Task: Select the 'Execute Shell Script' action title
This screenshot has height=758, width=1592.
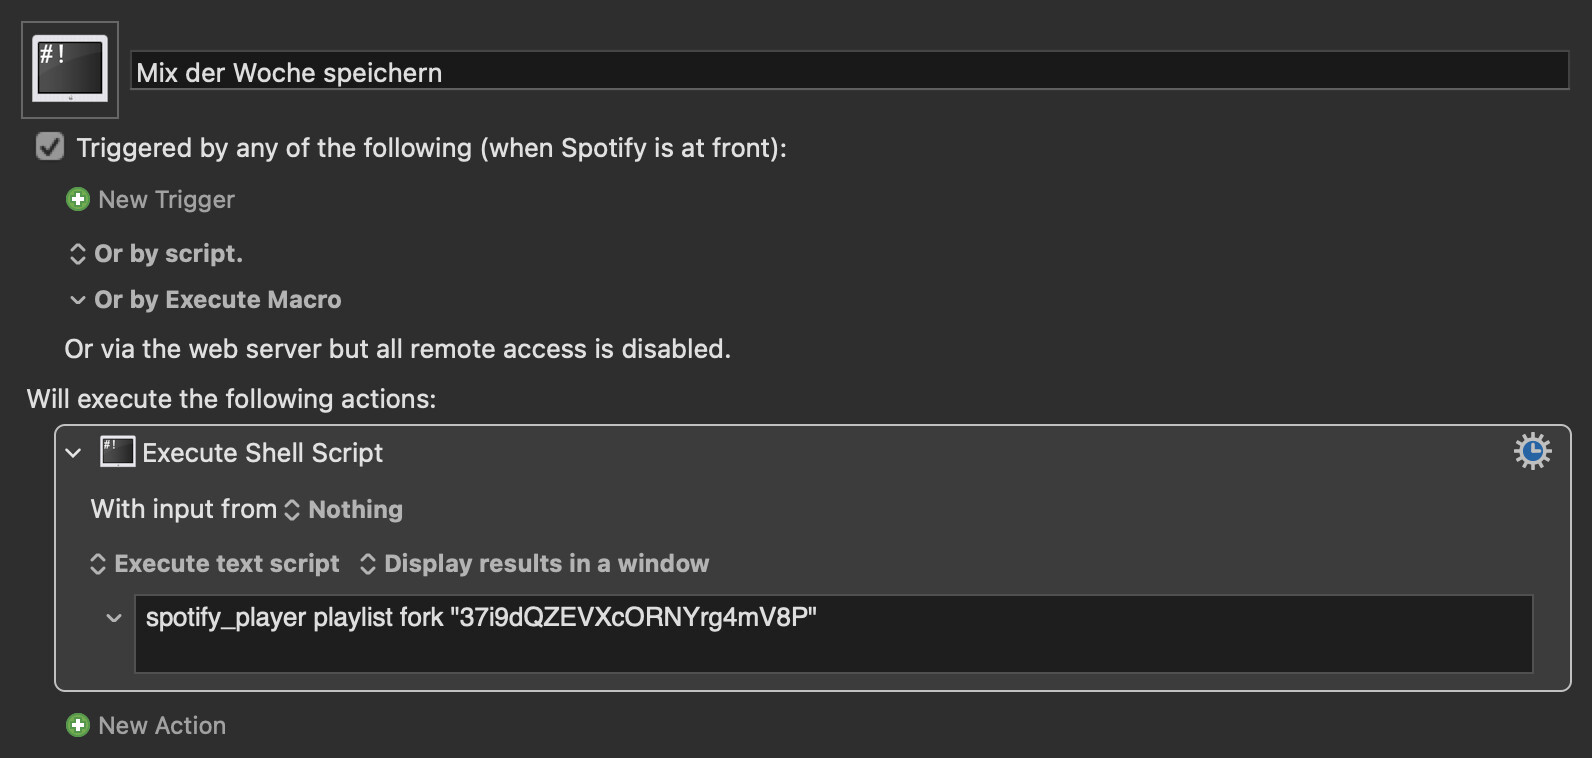Action: point(263,453)
